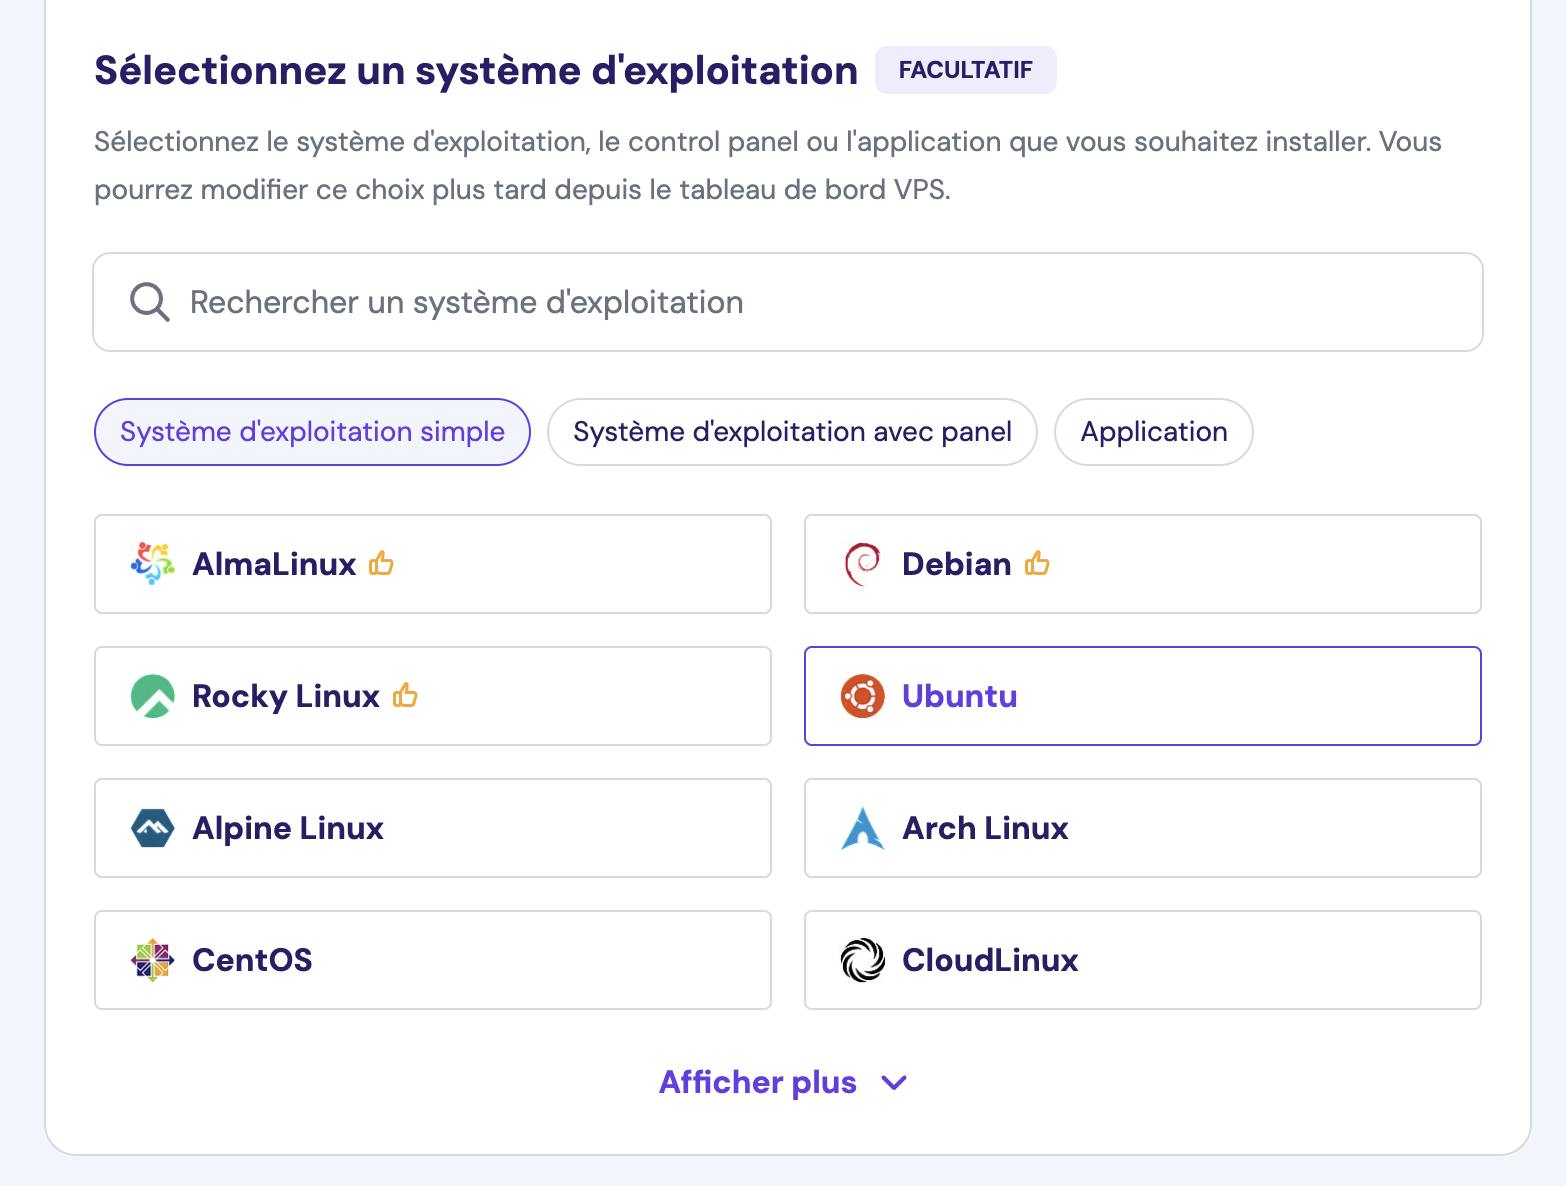Click the description text about the control panel
Screen dimensions: 1566x1186
pyautogui.click(x=768, y=166)
